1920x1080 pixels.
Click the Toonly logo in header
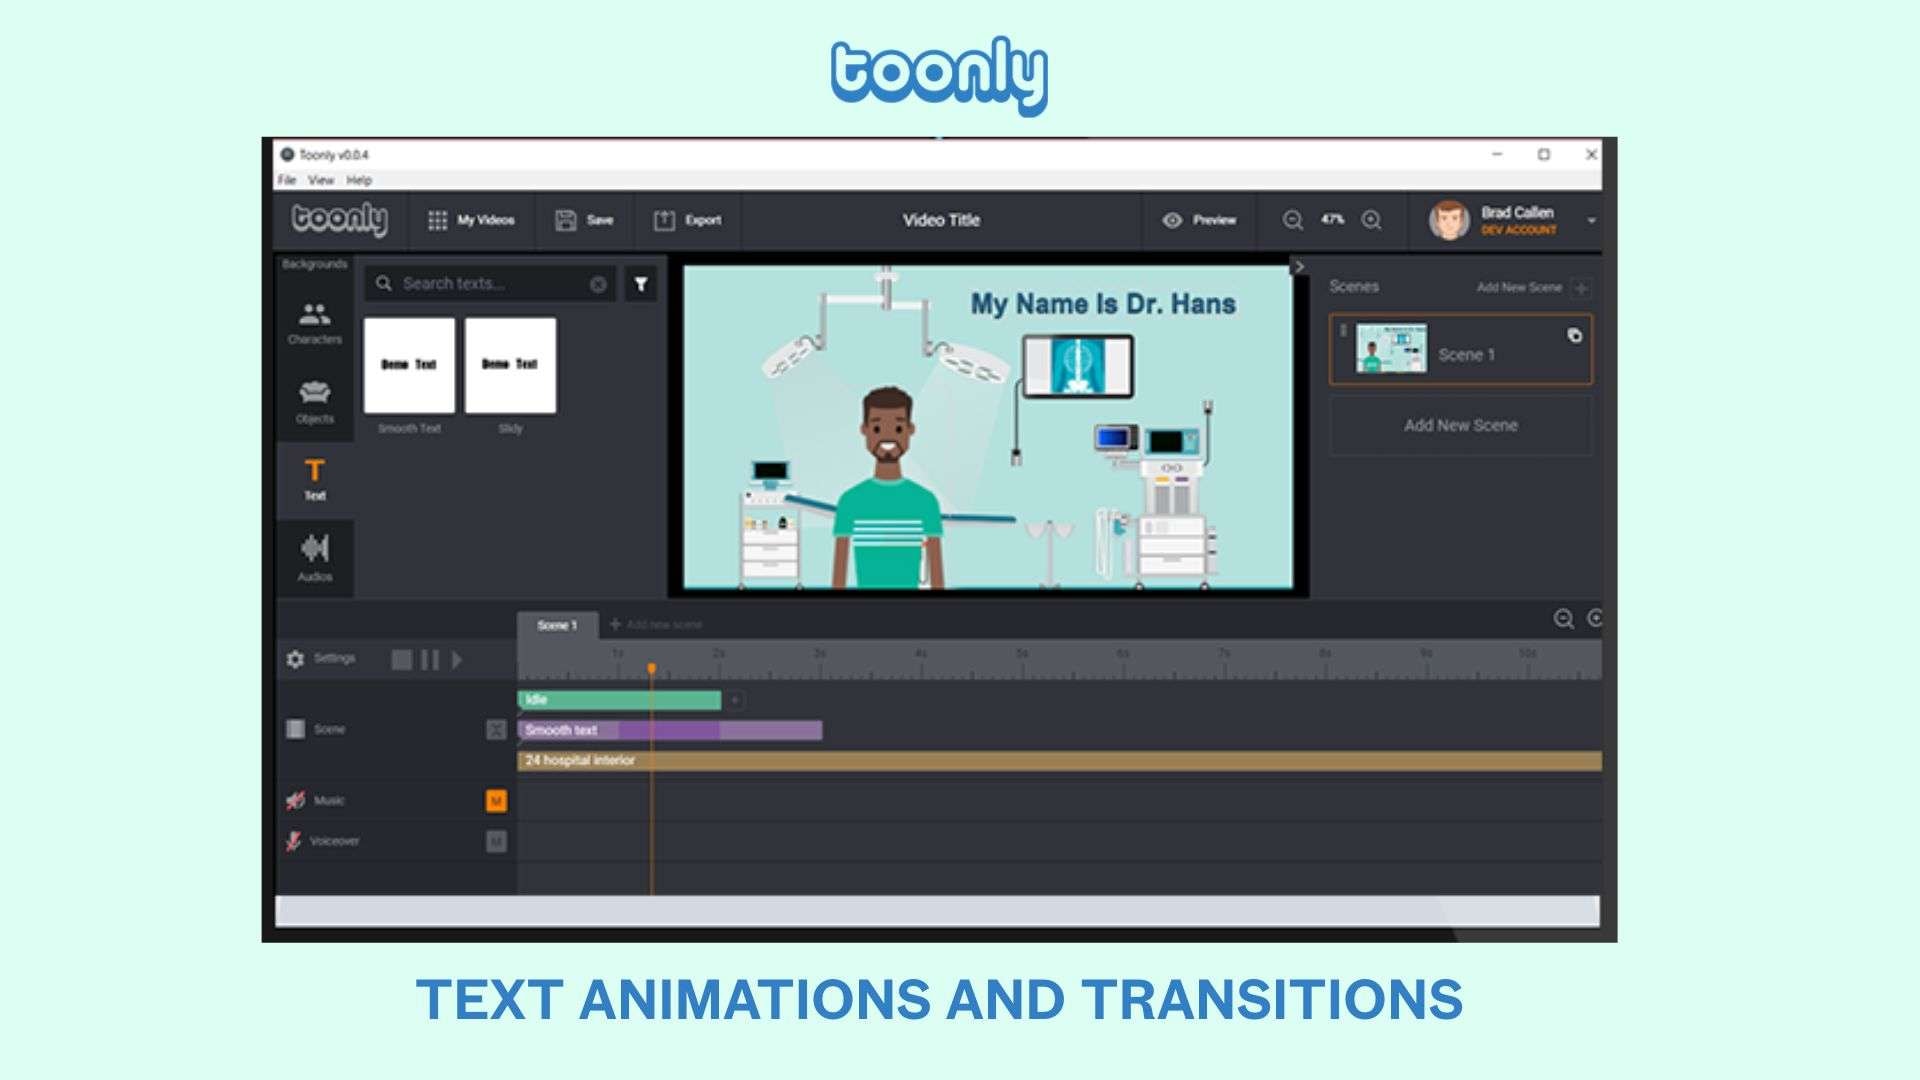pos(339,219)
